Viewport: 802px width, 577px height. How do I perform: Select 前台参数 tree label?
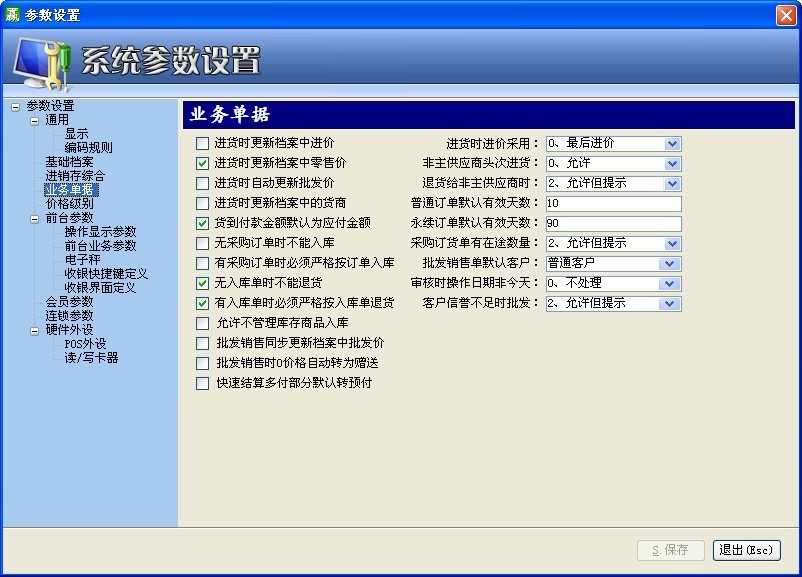[70, 218]
